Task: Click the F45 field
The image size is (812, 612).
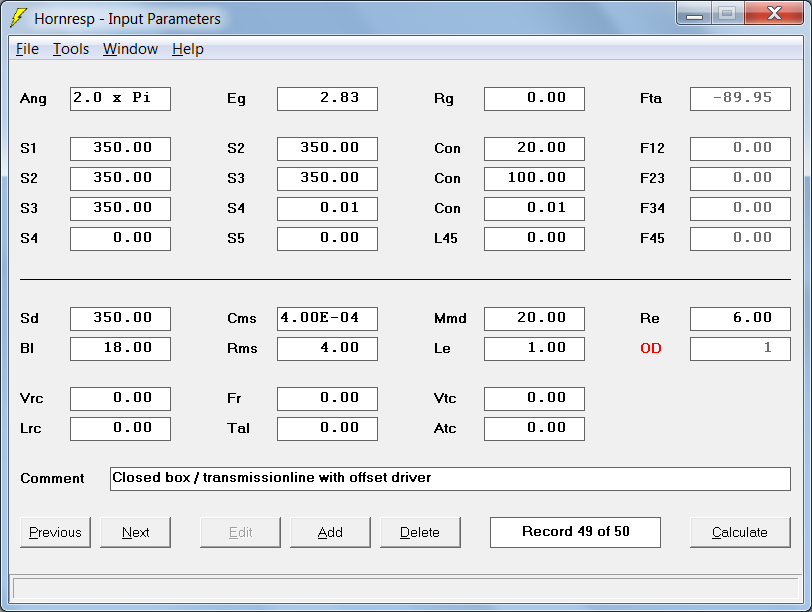Action: (741, 239)
